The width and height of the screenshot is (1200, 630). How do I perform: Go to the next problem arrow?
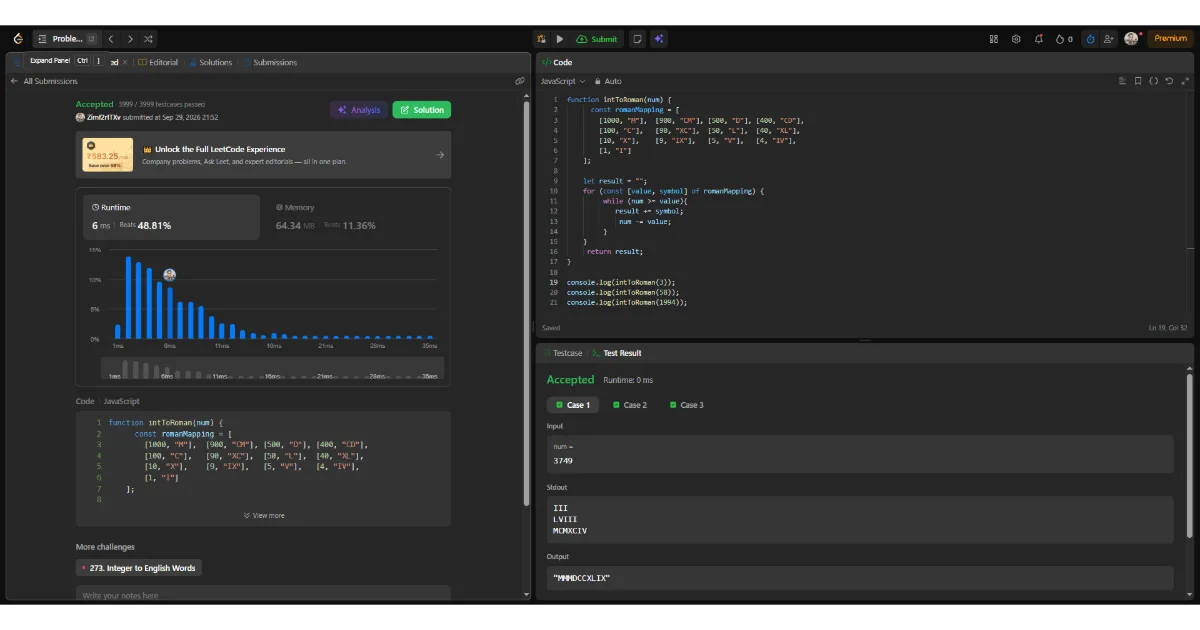pyautogui.click(x=130, y=39)
